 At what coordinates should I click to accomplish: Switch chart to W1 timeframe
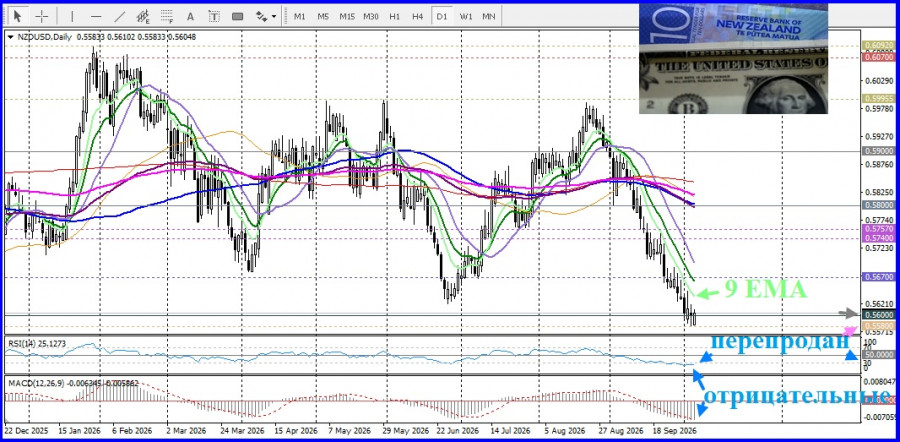465,16
